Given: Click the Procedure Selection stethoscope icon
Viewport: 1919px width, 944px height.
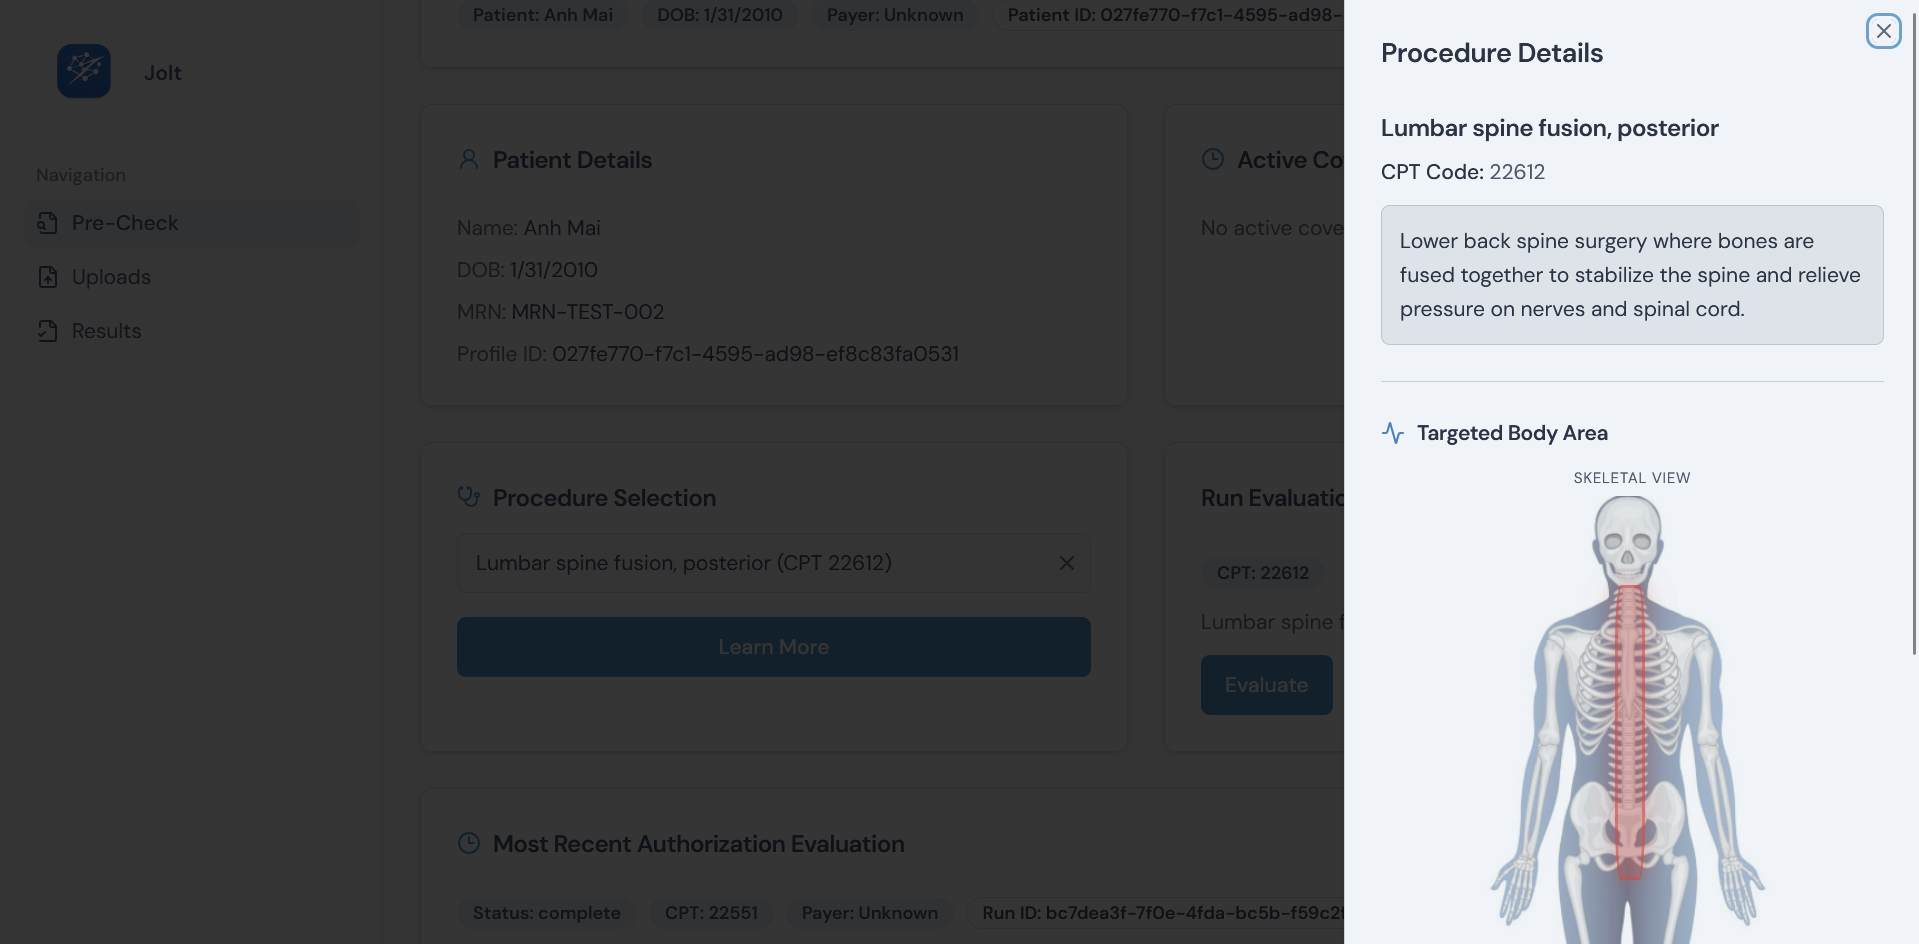Looking at the screenshot, I should [468, 497].
